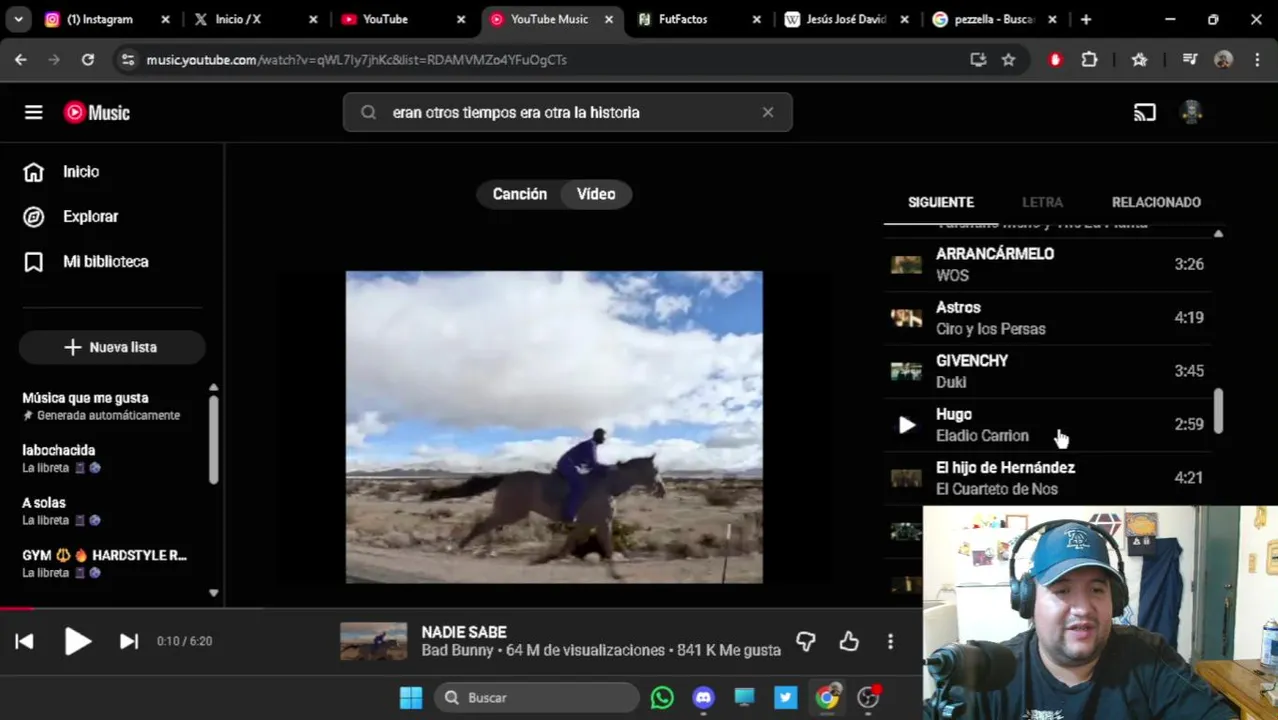The height and width of the screenshot is (720, 1278).
Task: Open the hamburger guide menu
Action: (x=34, y=112)
